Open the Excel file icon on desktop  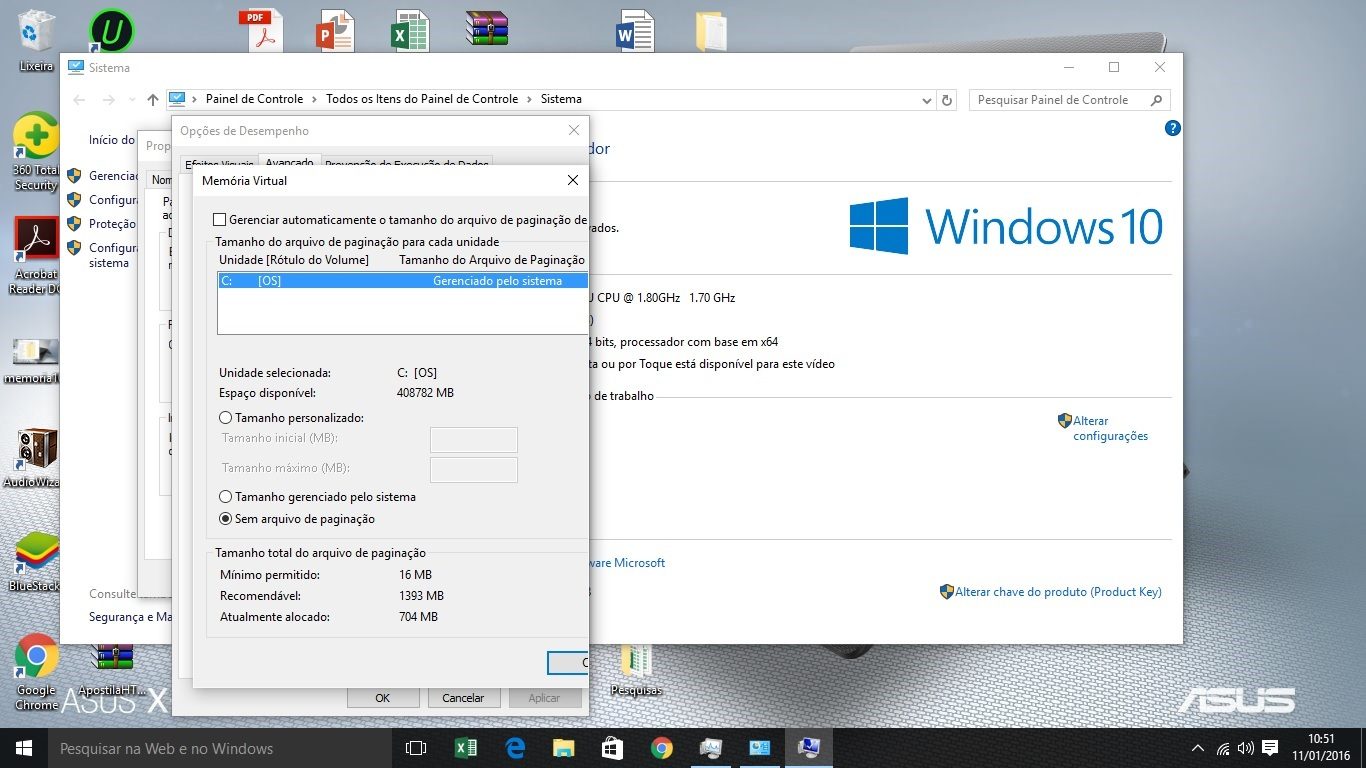coord(410,31)
